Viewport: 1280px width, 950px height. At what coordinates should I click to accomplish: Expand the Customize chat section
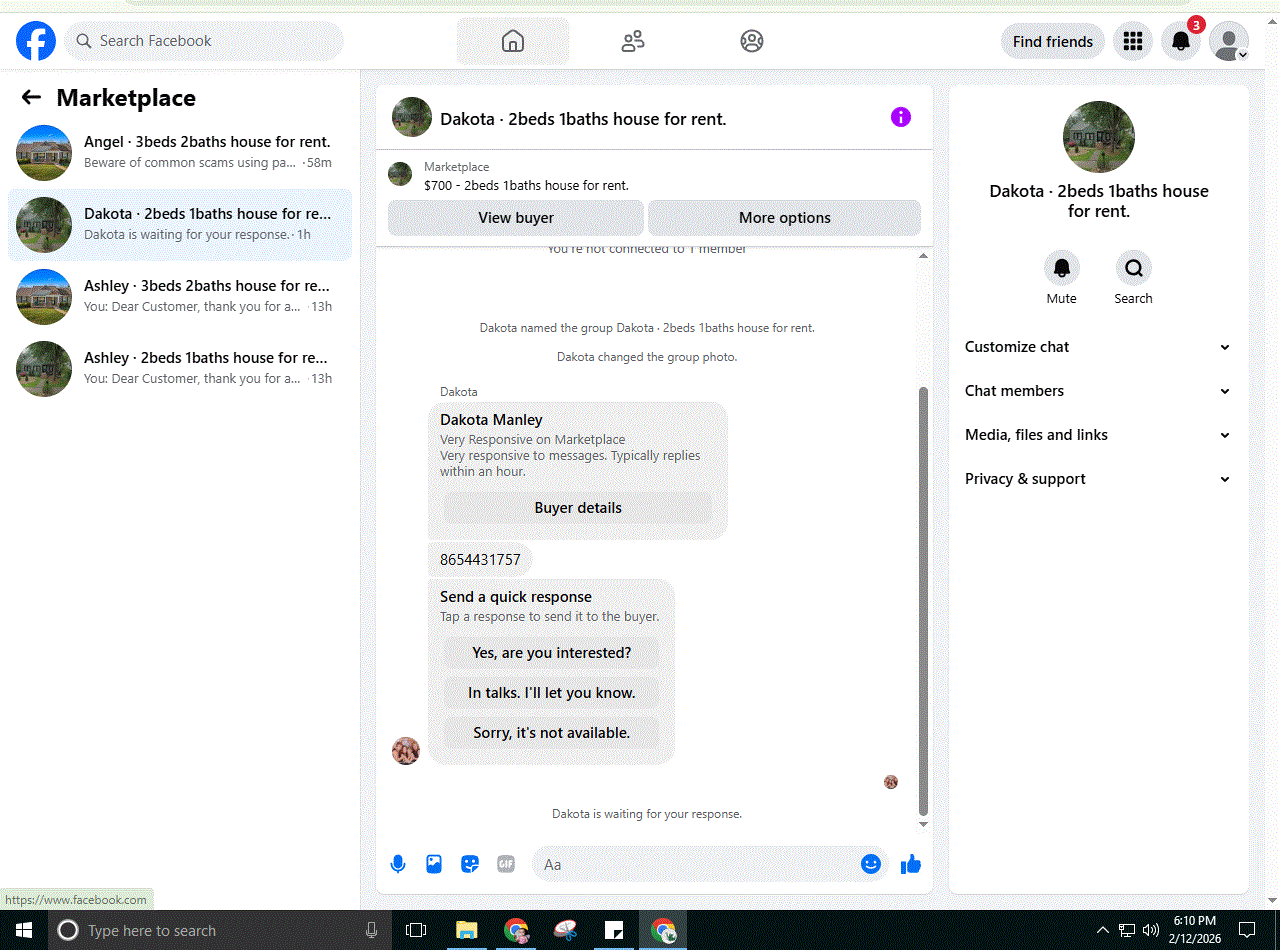(1098, 347)
